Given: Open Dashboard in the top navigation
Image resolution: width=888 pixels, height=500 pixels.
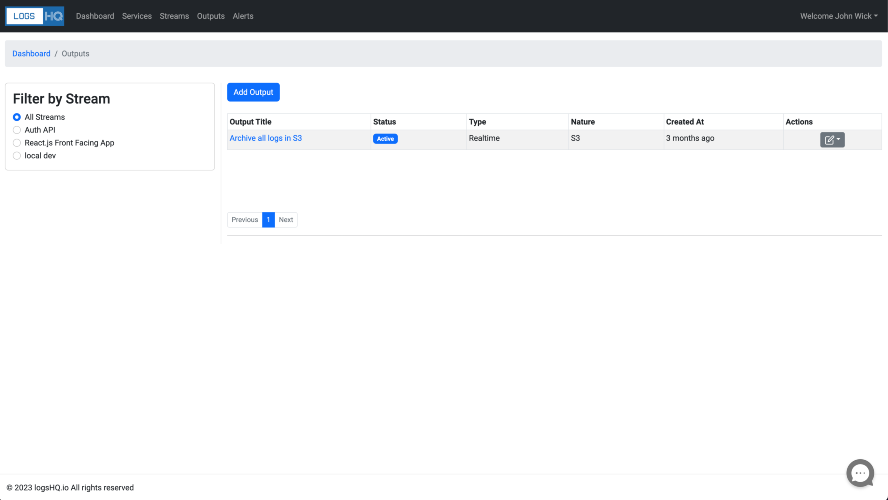Looking at the screenshot, I should [95, 16].
